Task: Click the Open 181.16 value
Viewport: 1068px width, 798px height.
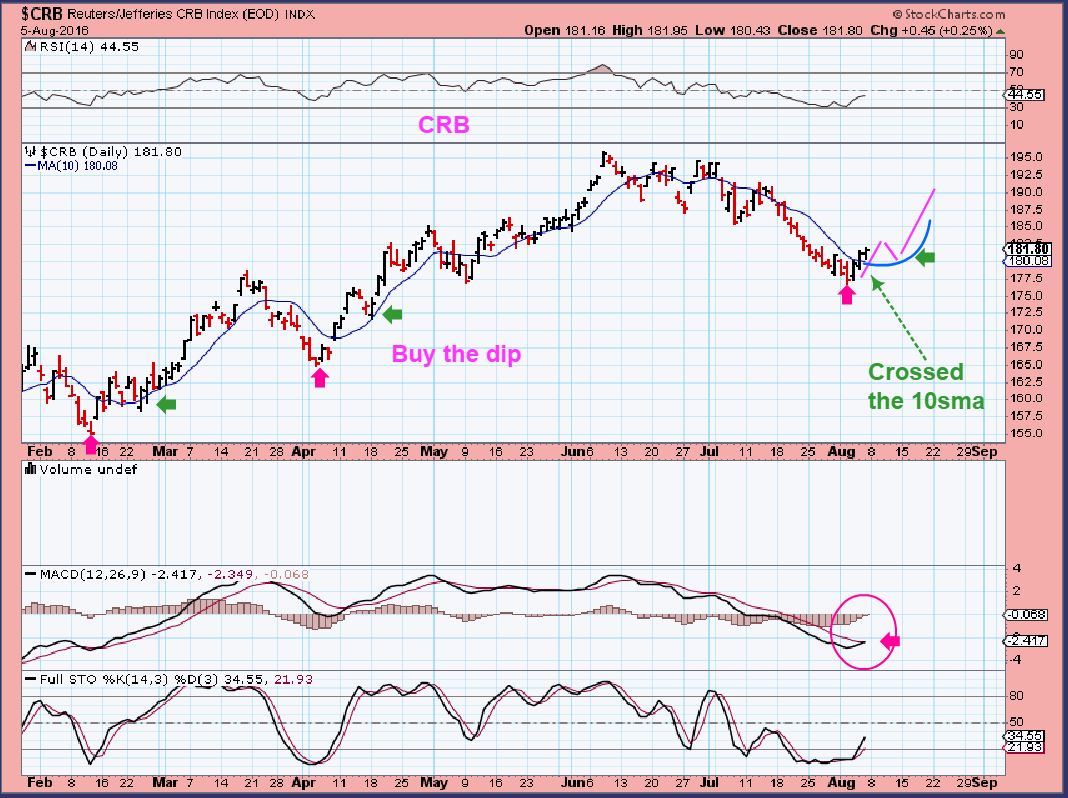Action: point(565,31)
